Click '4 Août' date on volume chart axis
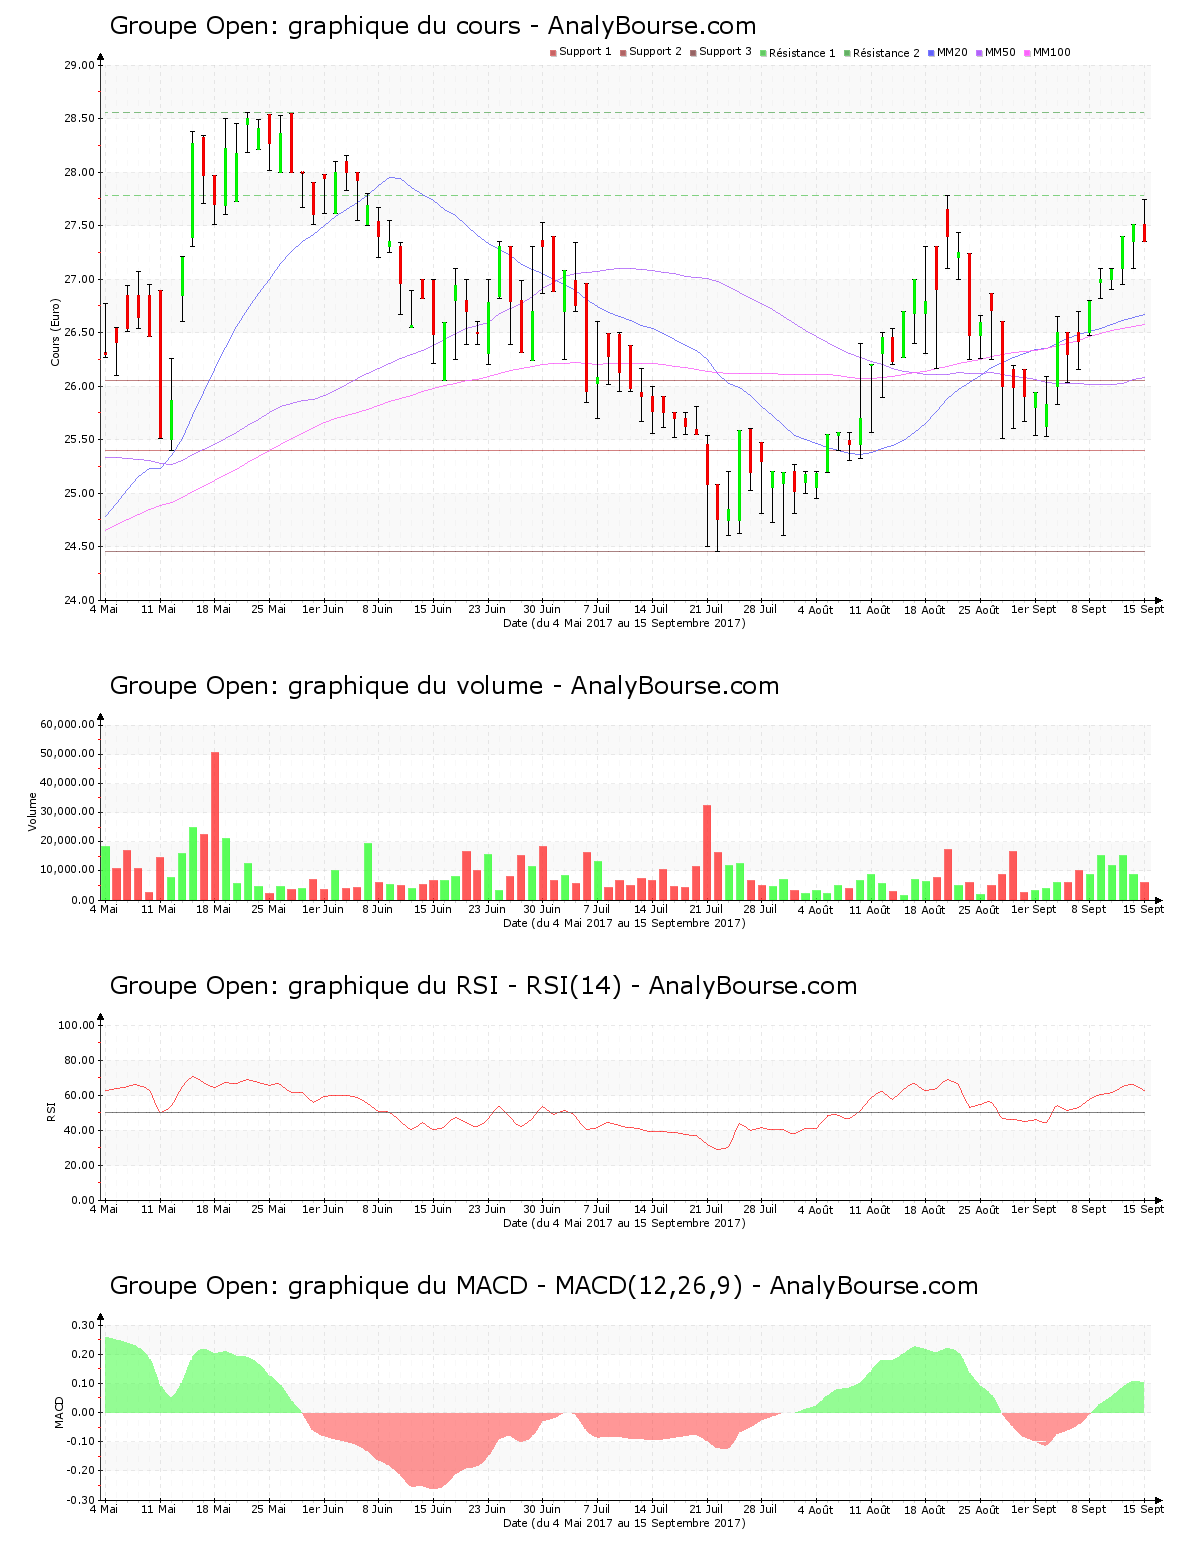 815,909
